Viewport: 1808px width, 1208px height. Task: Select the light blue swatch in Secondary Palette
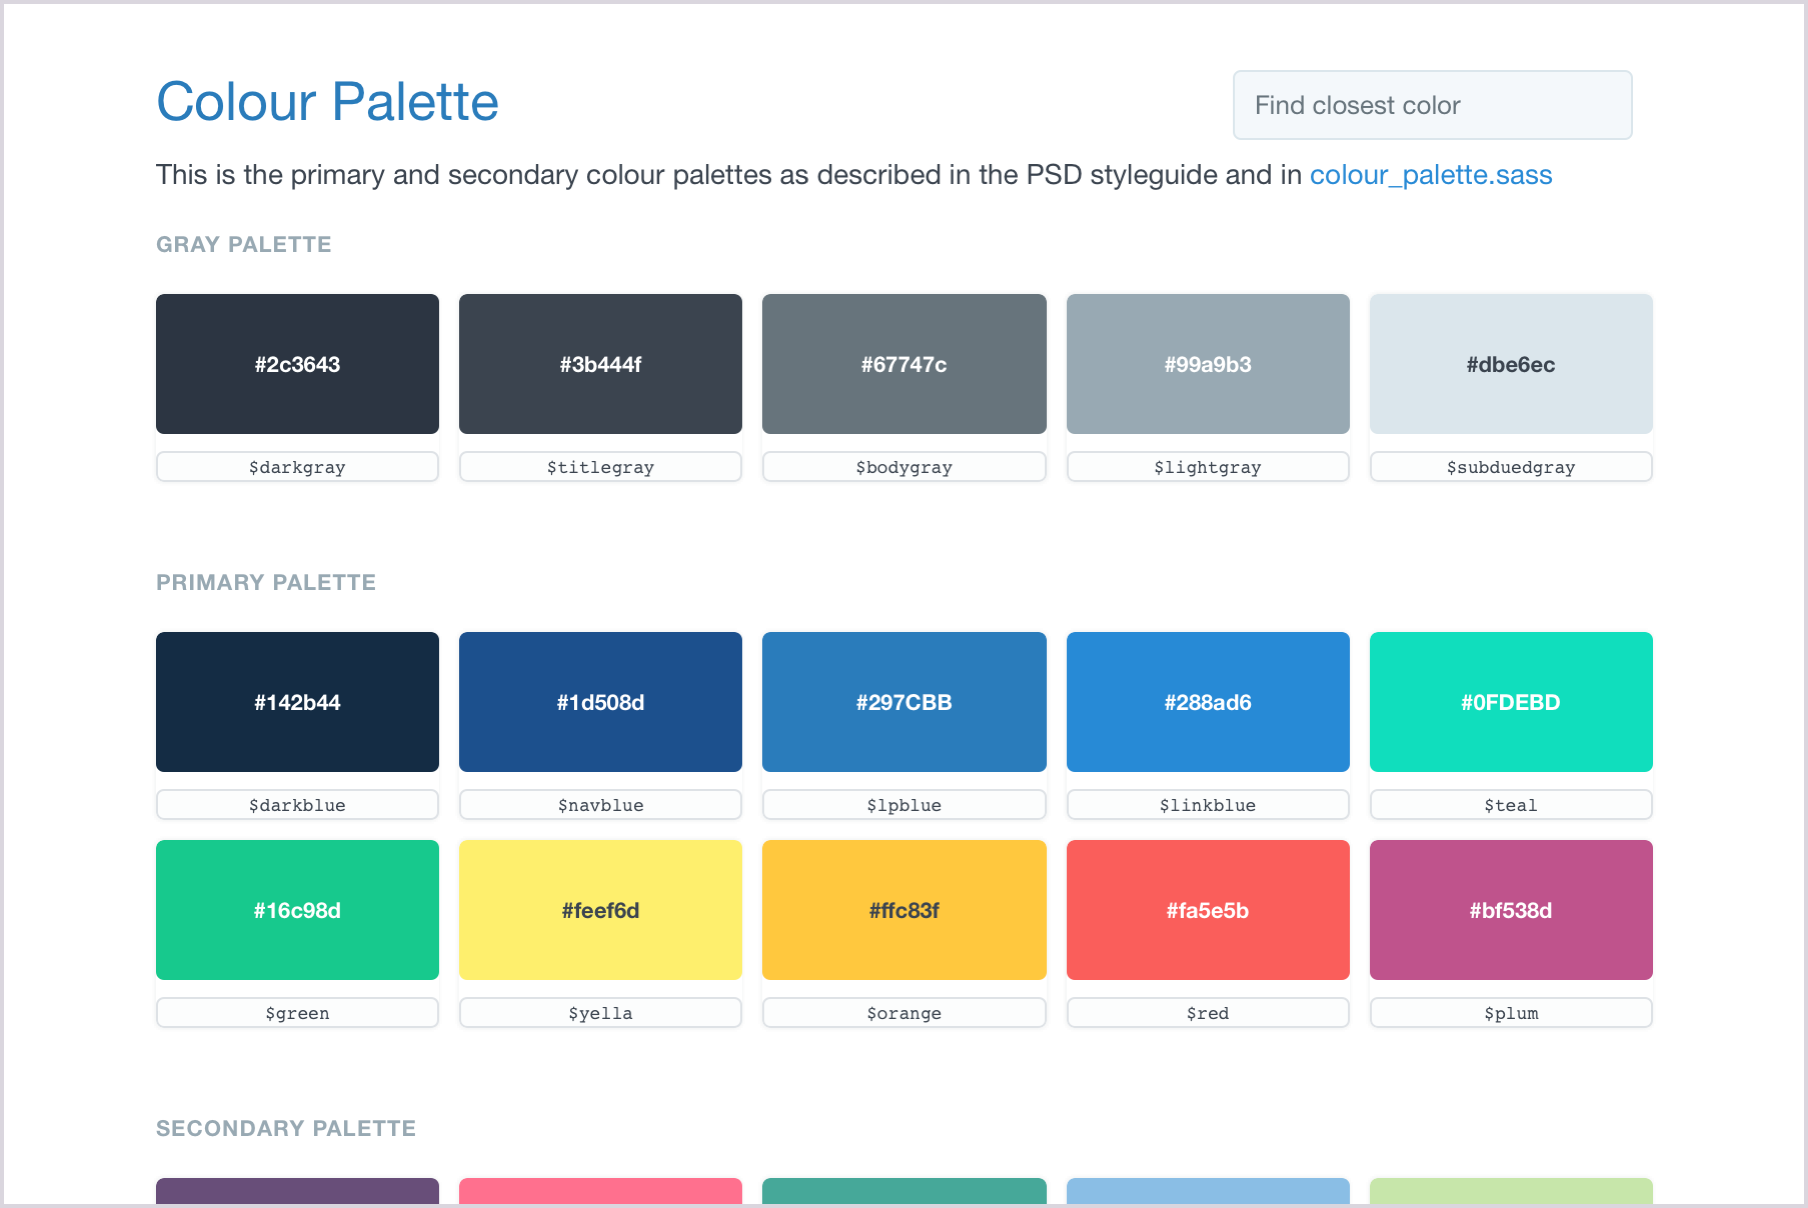click(x=1208, y=1191)
